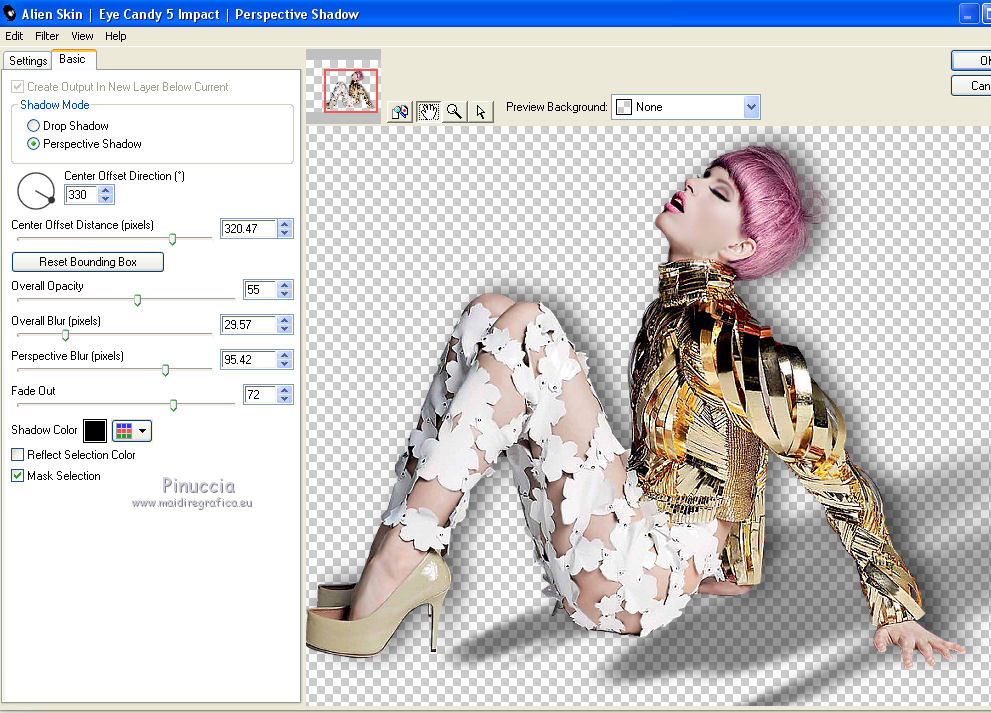Click the Alien Skin title bar icon
The width and height of the screenshot is (991, 713).
click(x=9, y=13)
